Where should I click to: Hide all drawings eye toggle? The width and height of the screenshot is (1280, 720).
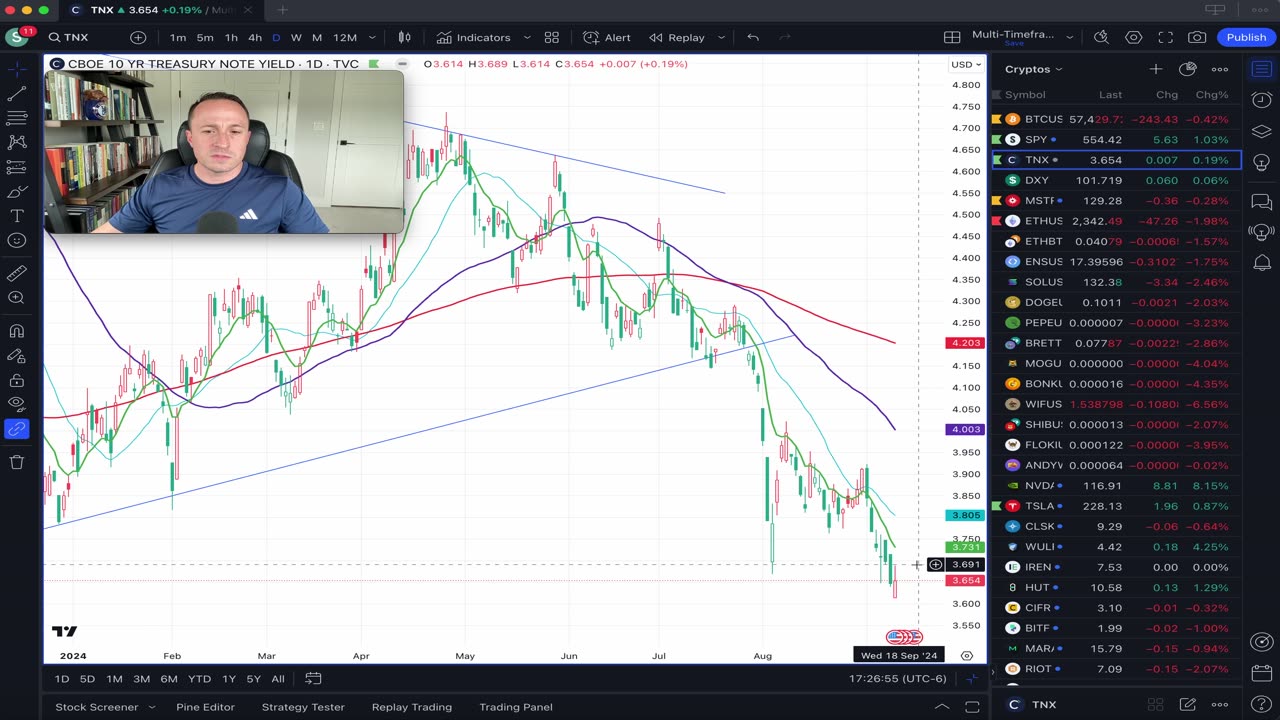coord(16,404)
